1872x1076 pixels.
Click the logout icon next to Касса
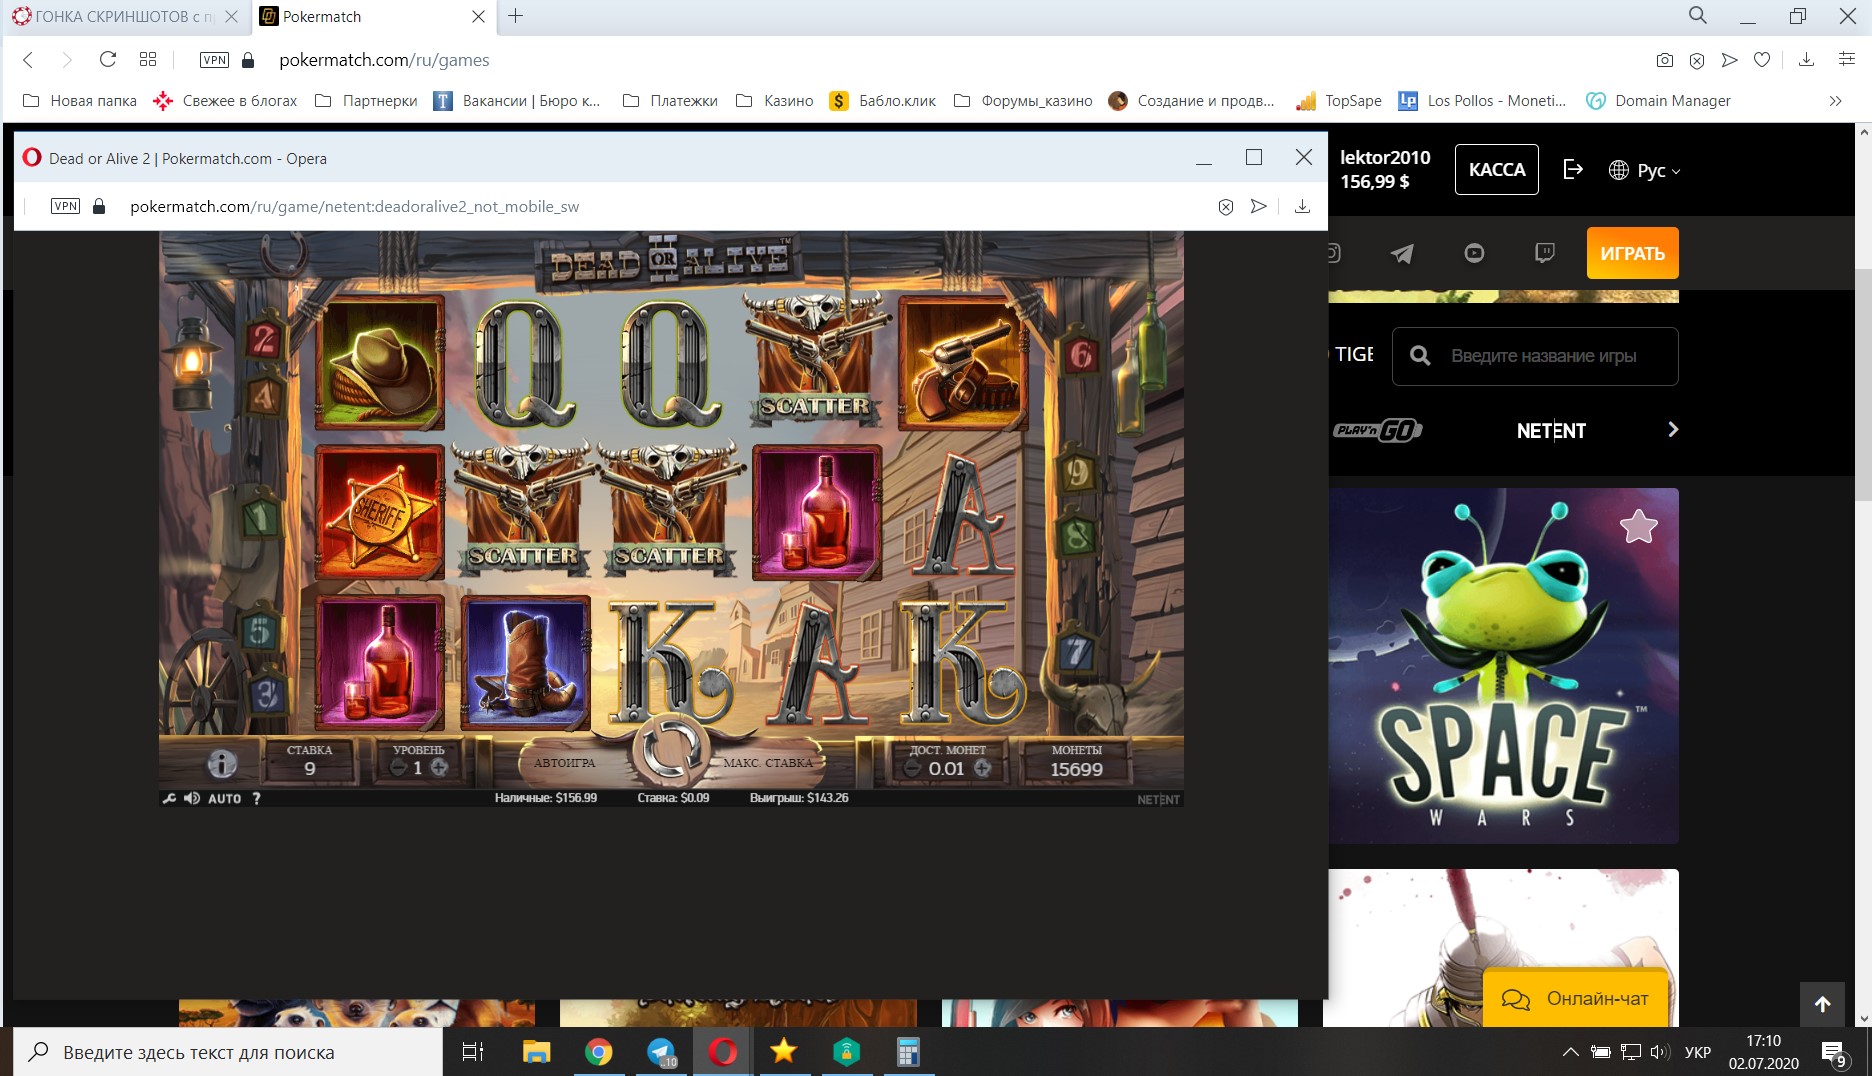tap(1573, 169)
